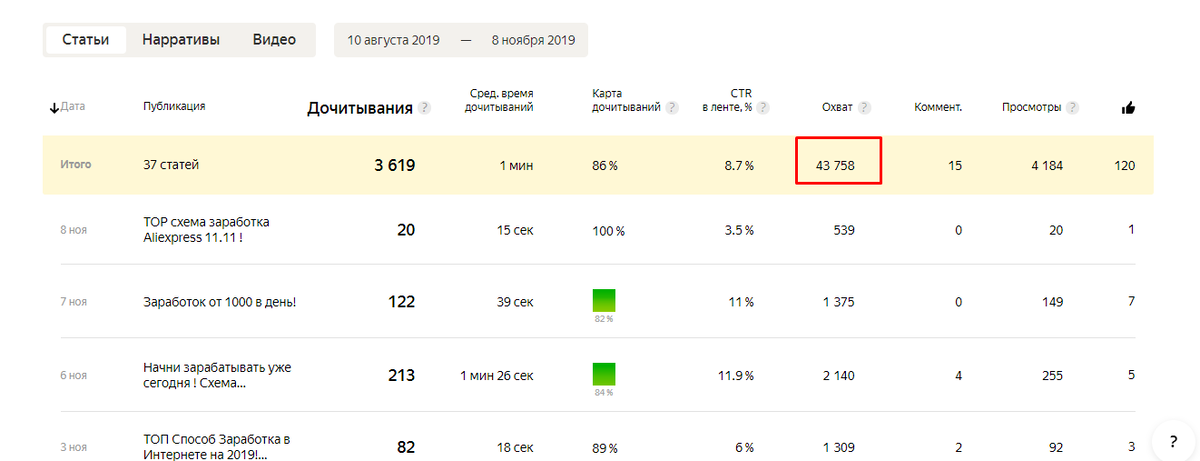Click the total 37 статей cell
Viewport: 1200px width, 461px height.
(171, 165)
